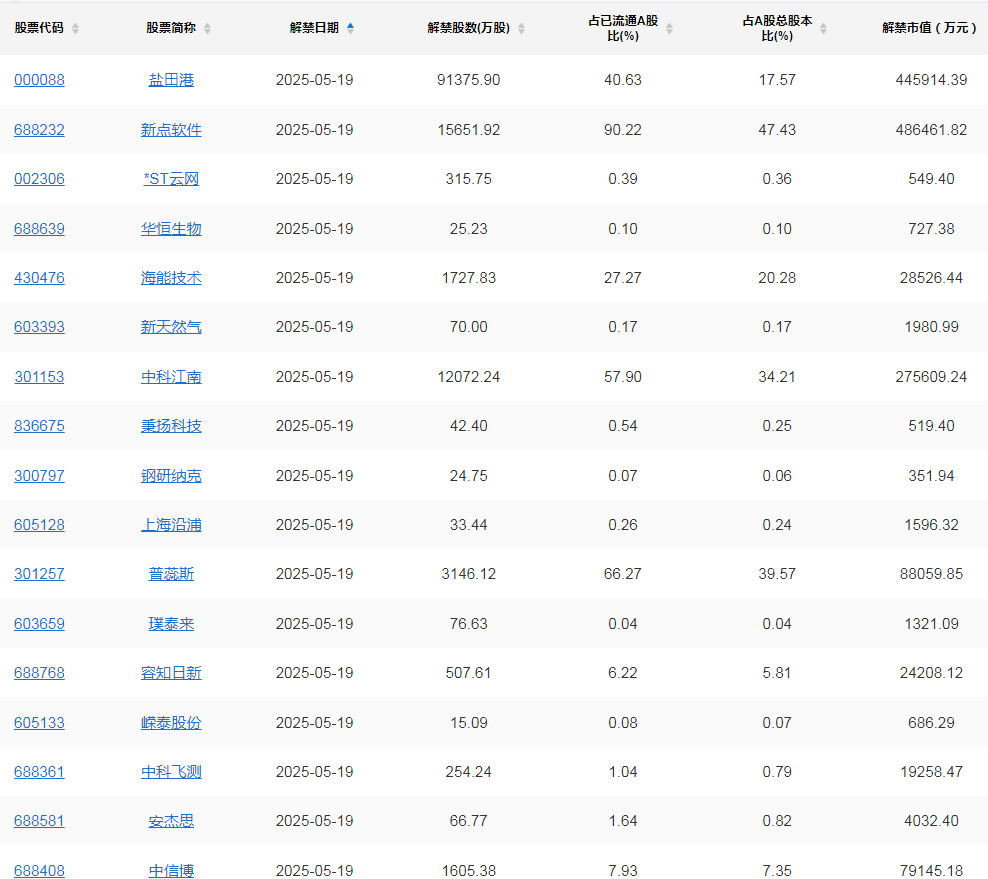Image resolution: width=988 pixels, height=879 pixels.
Task: Open the 新点软件 stock page
Action: coord(171,129)
